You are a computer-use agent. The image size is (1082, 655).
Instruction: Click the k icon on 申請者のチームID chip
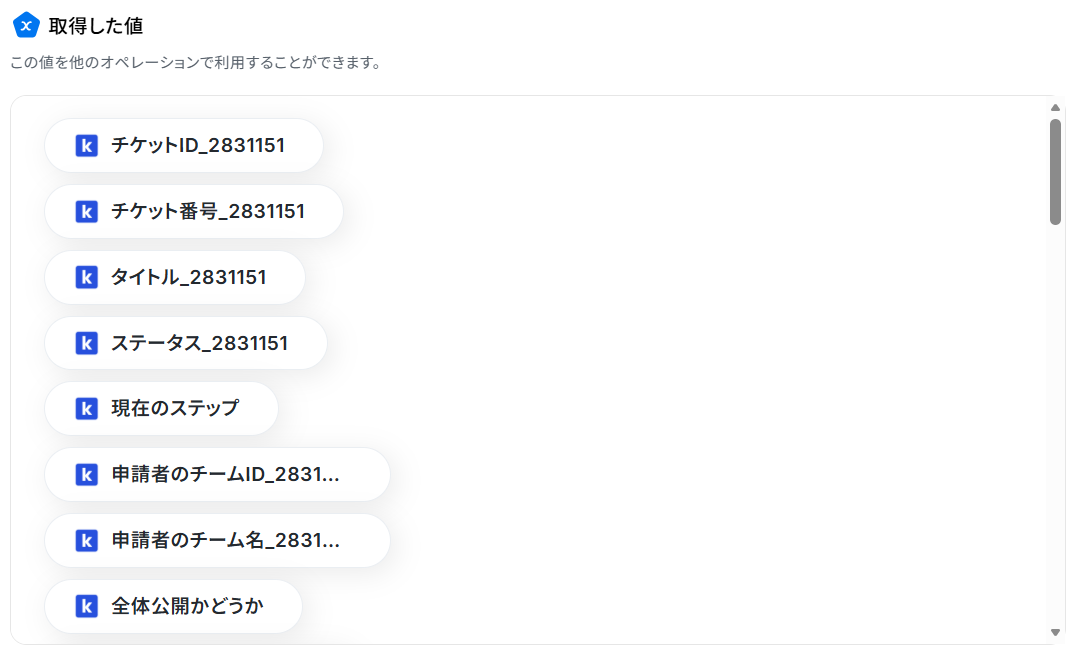pos(86,475)
